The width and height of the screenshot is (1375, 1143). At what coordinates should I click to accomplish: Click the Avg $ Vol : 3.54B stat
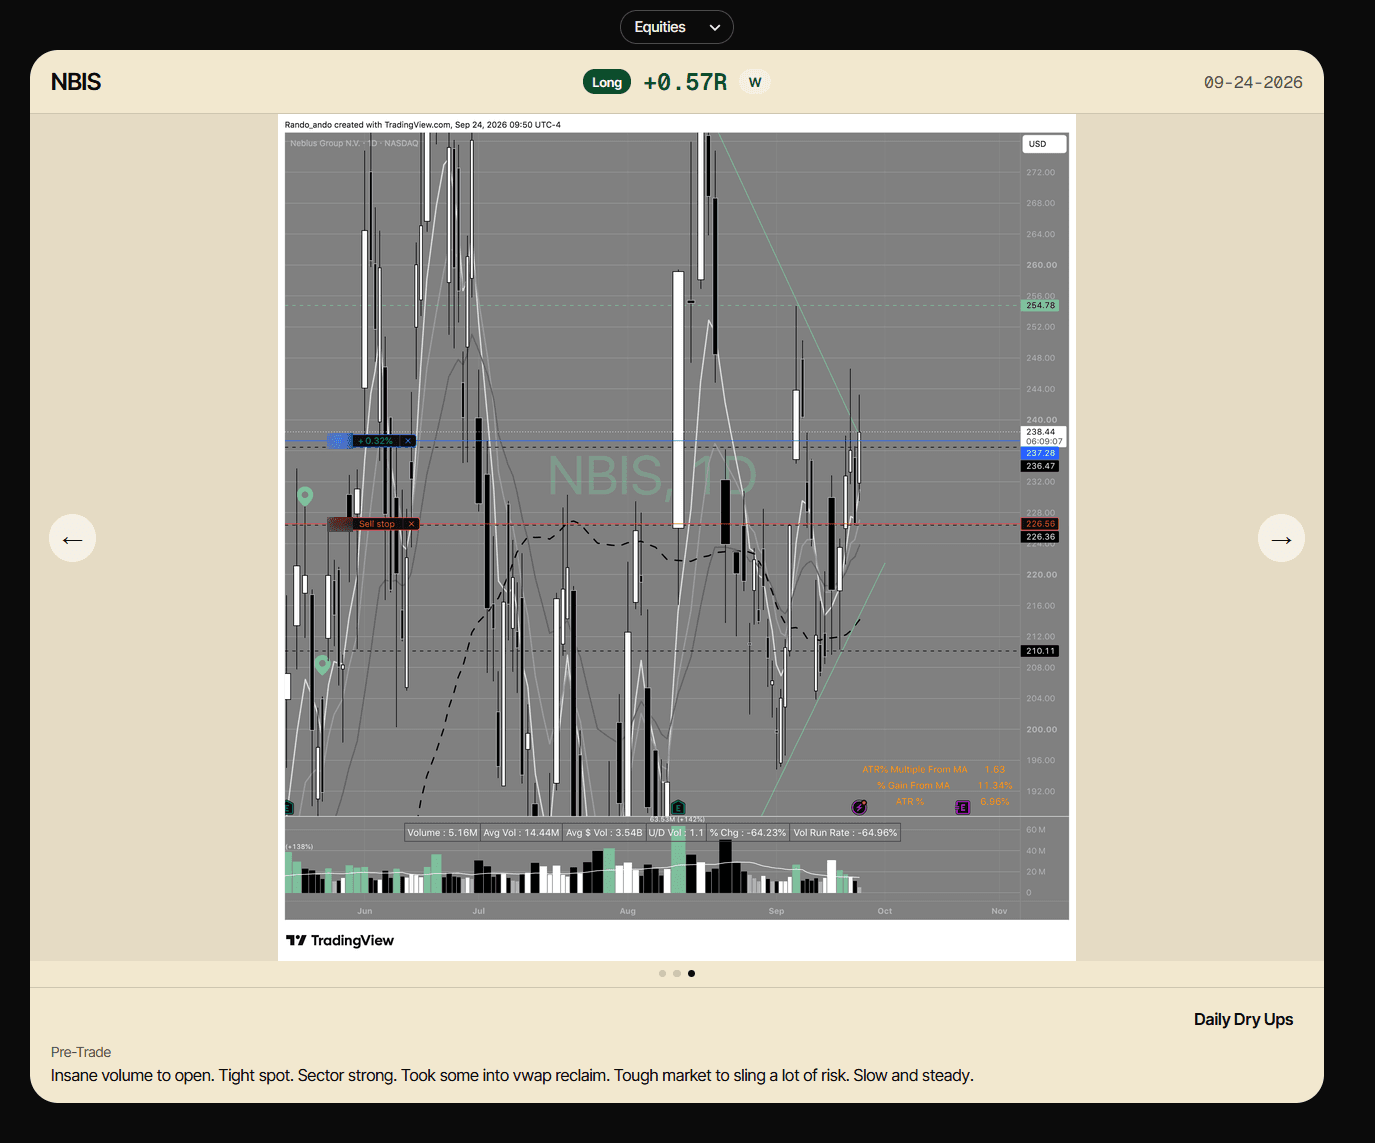(x=604, y=832)
